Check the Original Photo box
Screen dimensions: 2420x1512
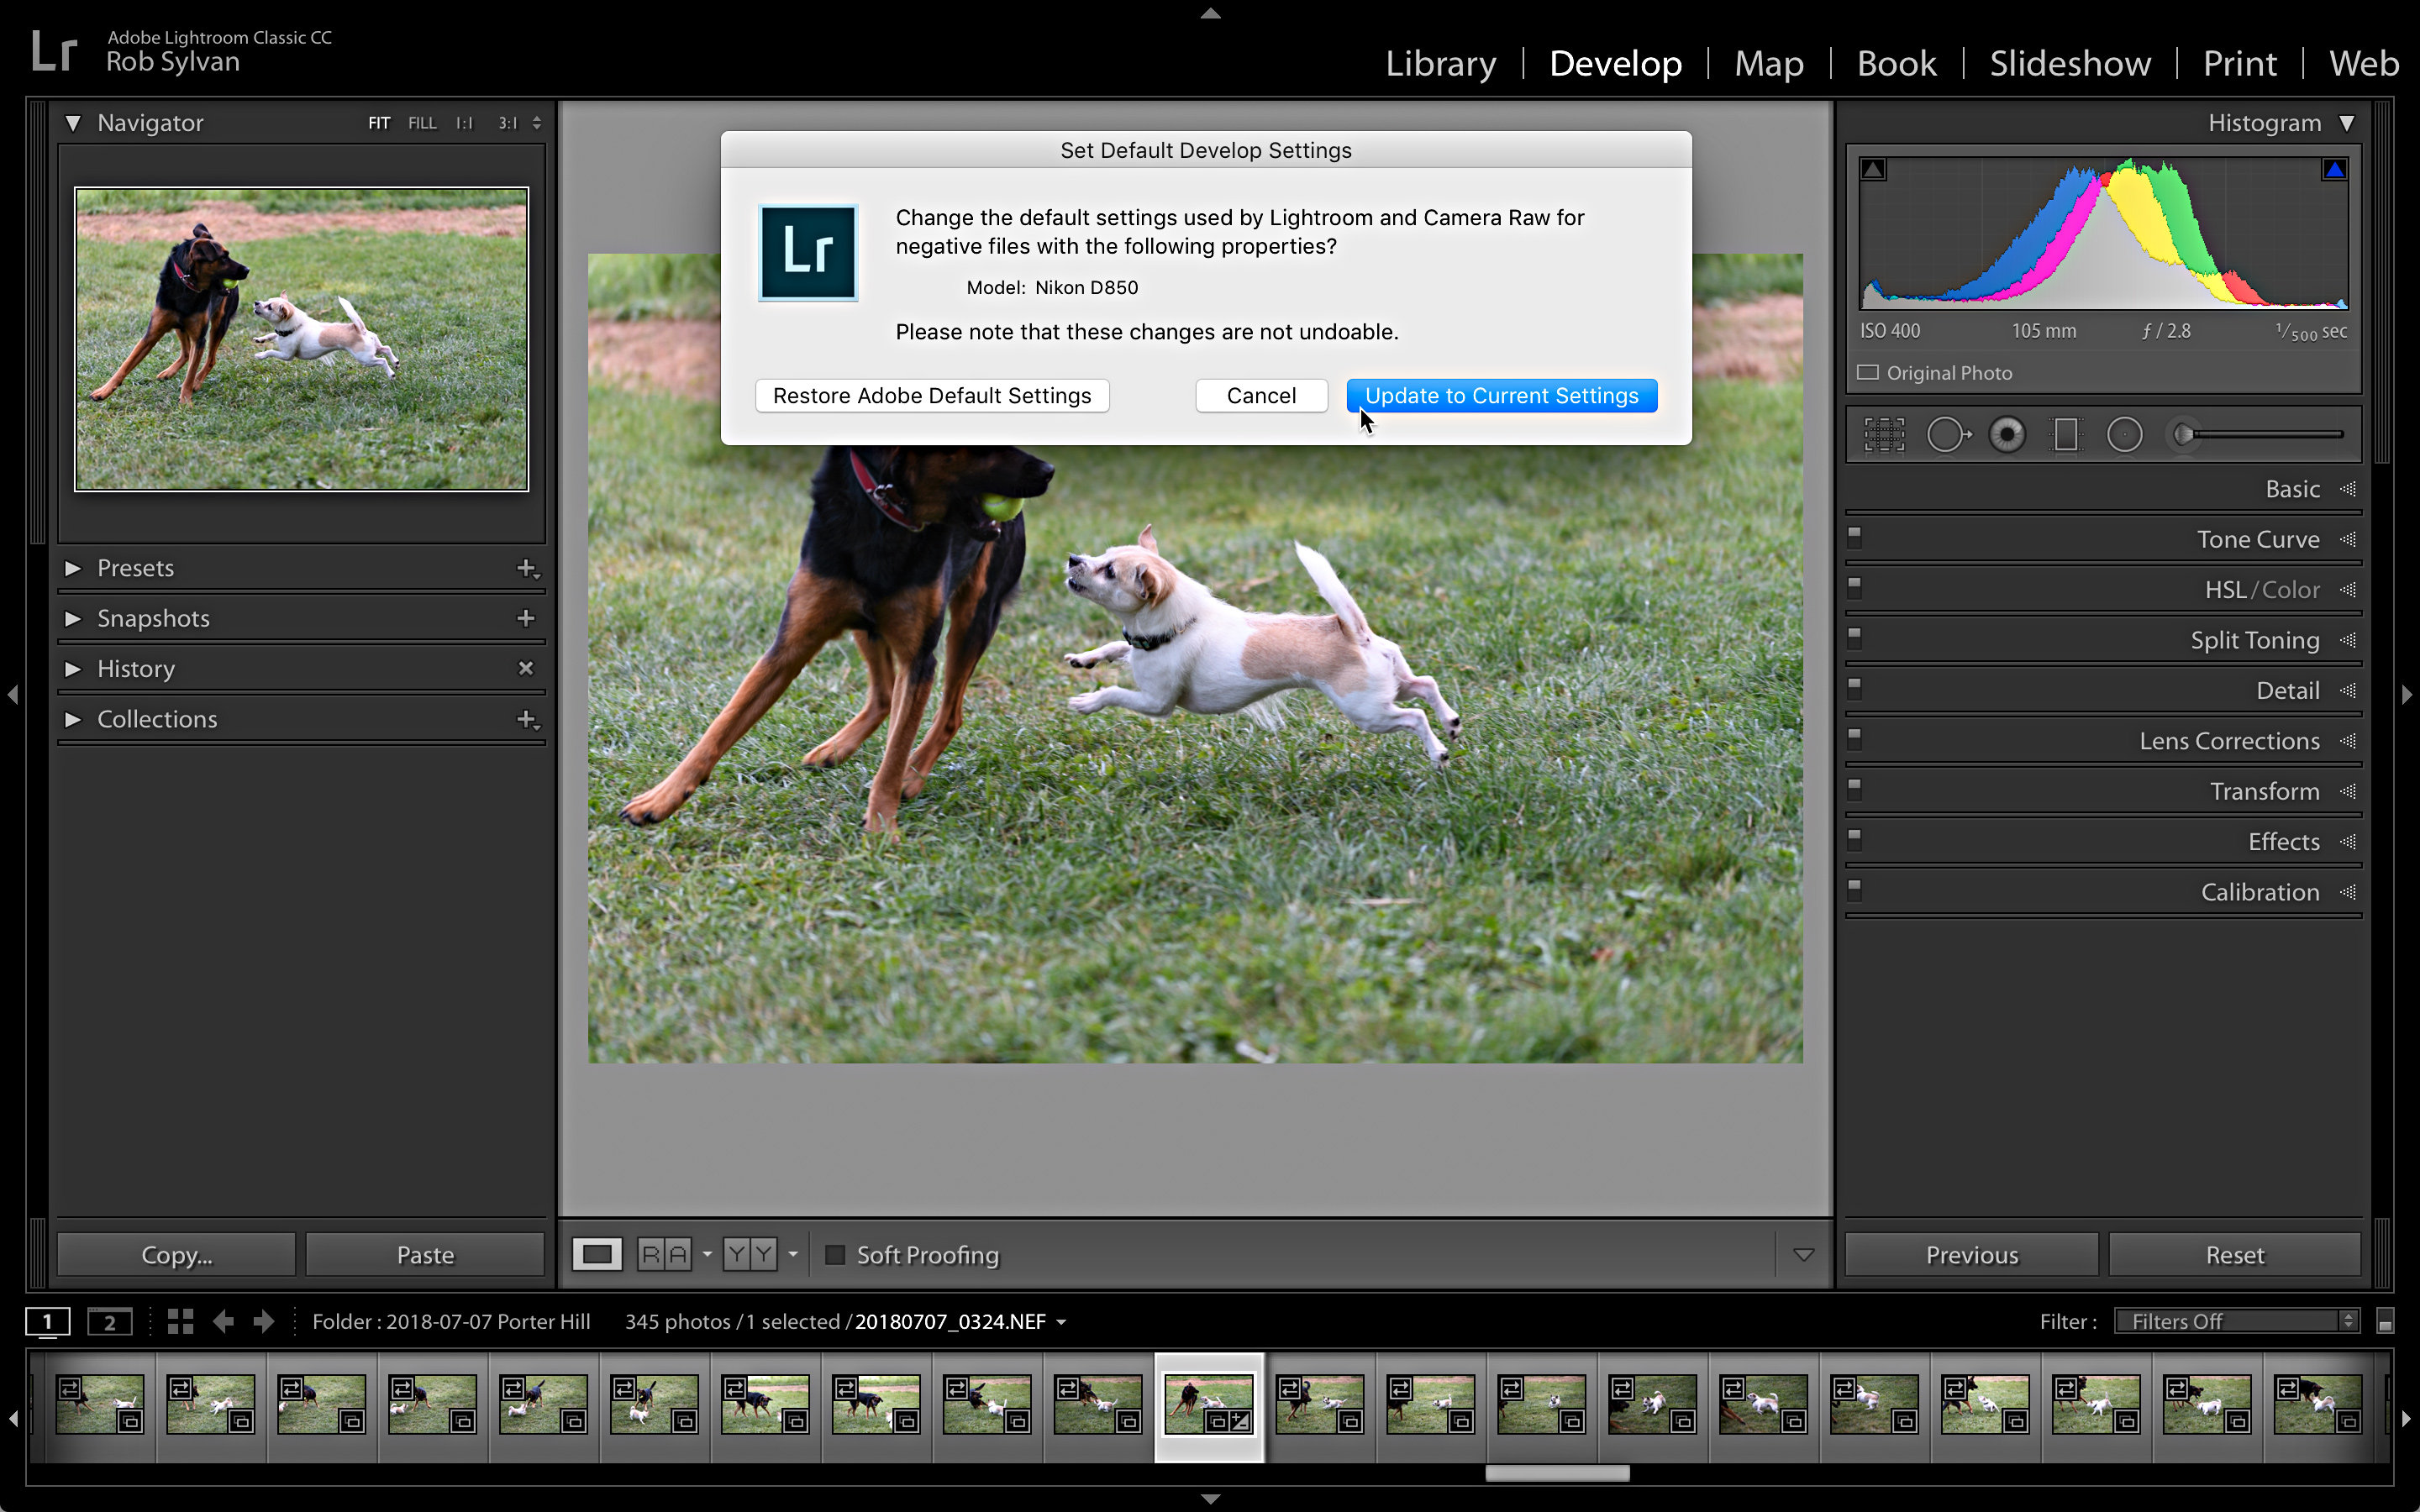tap(1868, 372)
